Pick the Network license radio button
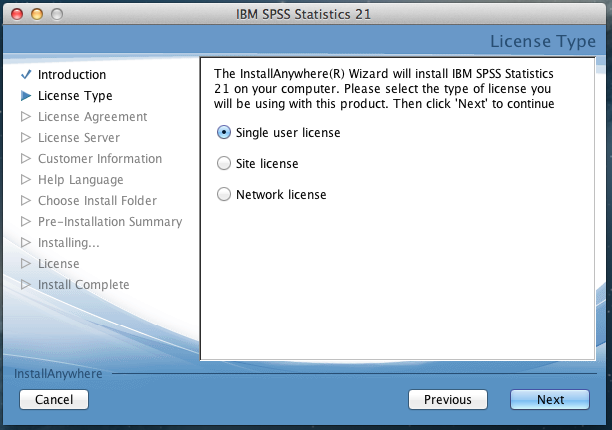This screenshot has width=612, height=430. click(224, 194)
